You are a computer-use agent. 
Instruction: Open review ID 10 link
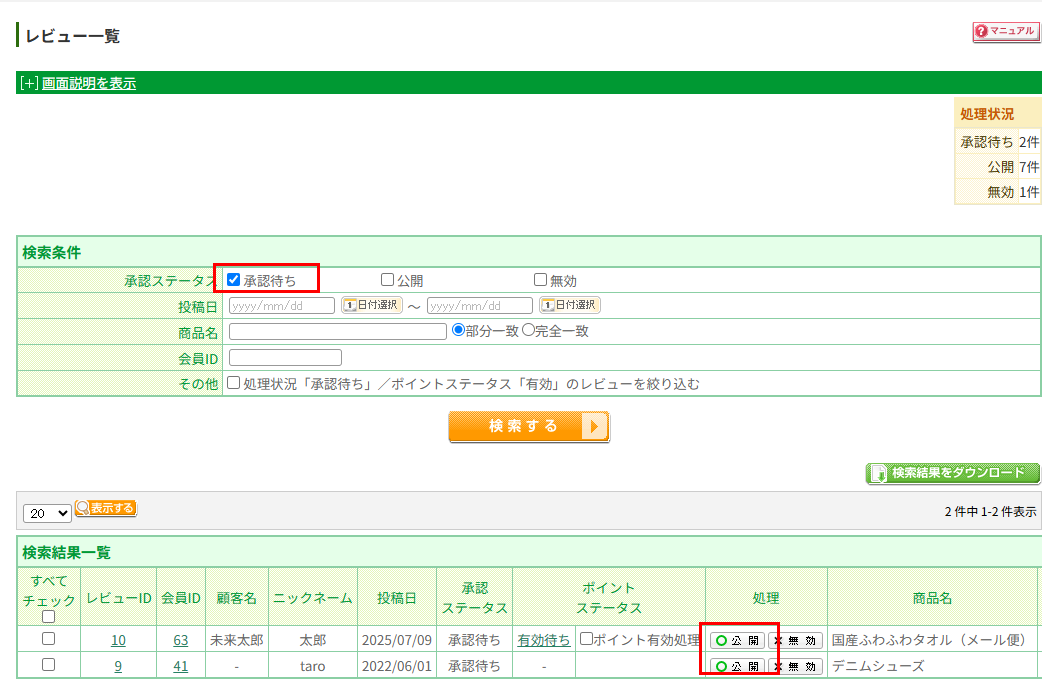click(118, 640)
